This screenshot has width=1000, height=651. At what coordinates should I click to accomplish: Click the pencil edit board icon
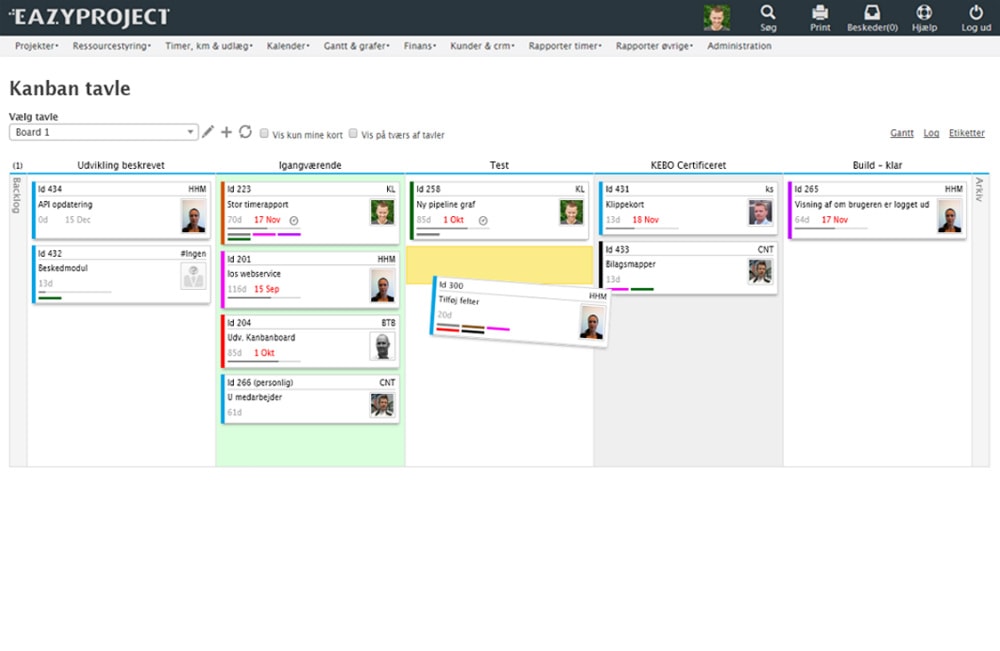208,132
